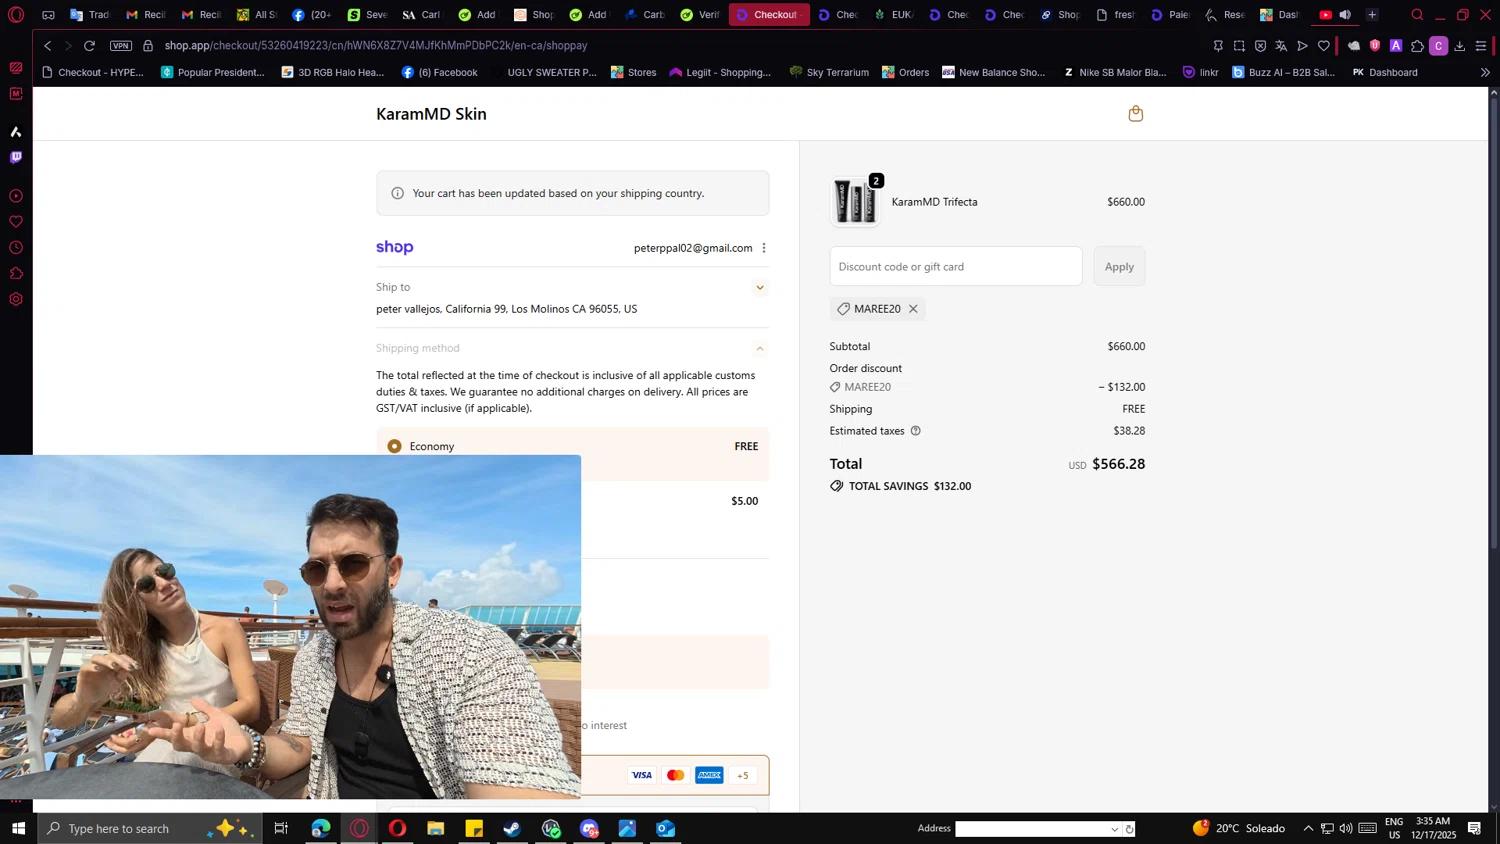Open Twitch in the Opera sidebar
The width and height of the screenshot is (1500, 844).
[x=16, y=157]
